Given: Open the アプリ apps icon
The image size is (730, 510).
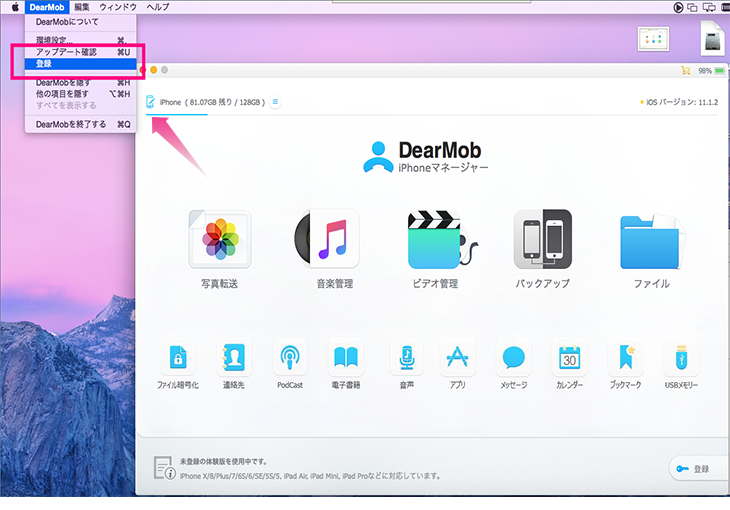Looking at the screenshot, I should [x=457, y=358].
